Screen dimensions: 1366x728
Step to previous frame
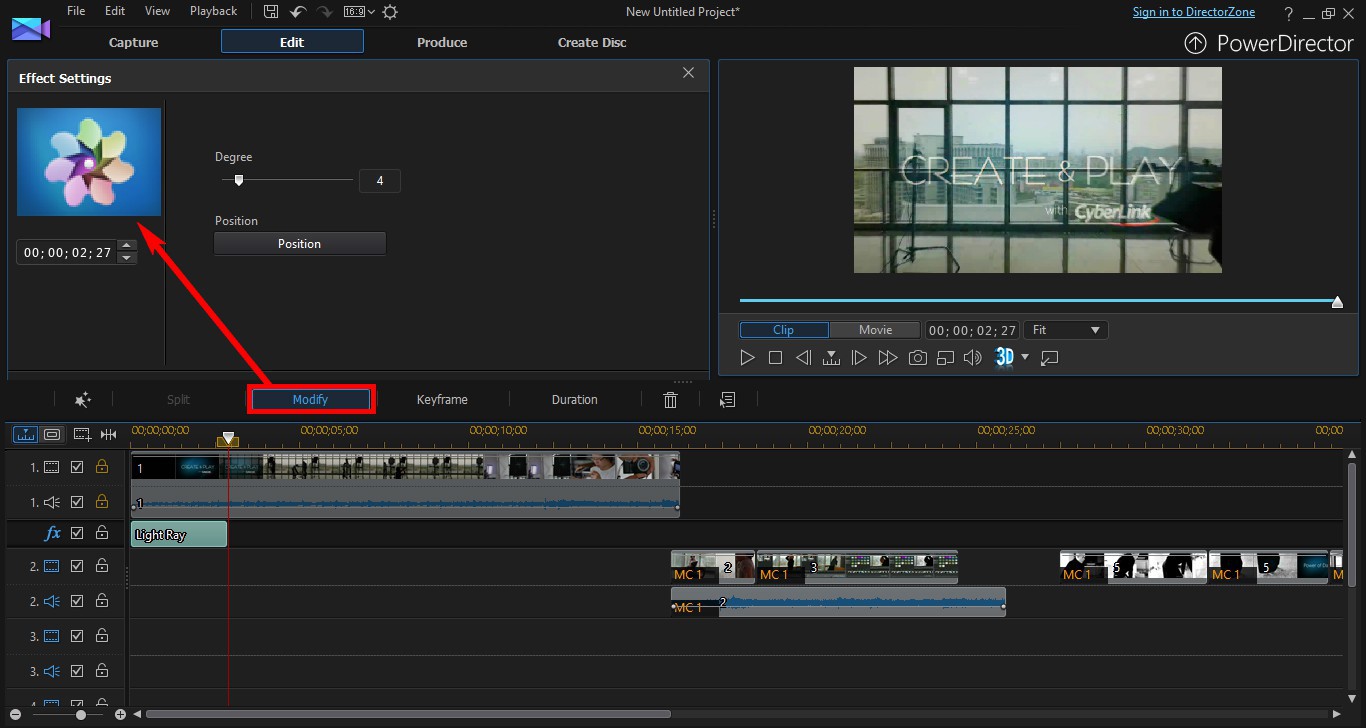pos(803,357)
